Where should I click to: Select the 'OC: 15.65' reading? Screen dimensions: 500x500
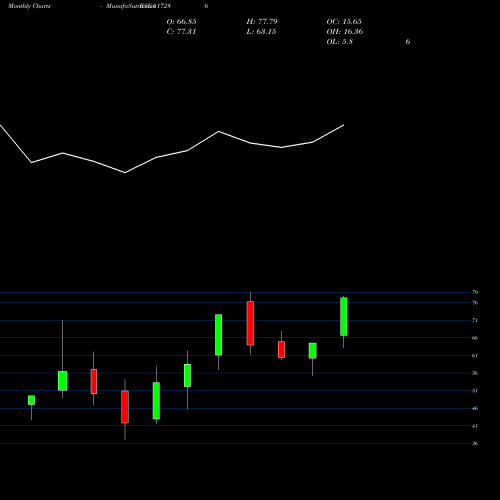click(344, 21)
